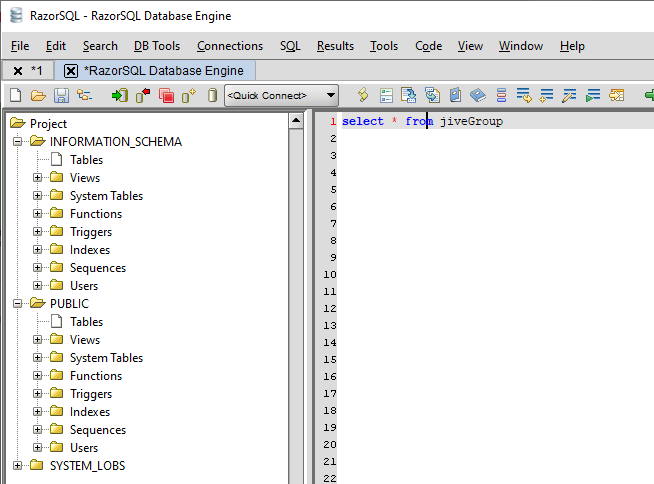
Task: Select Sequences under INFORMATION_SCHEMA
Action: pos(98,268)
